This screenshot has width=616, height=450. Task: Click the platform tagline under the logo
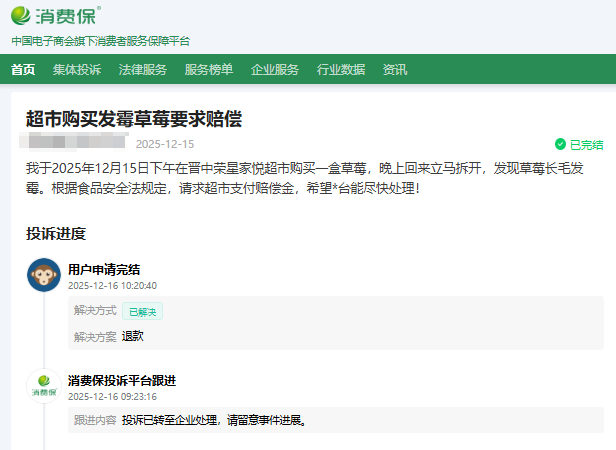(100, 41)
